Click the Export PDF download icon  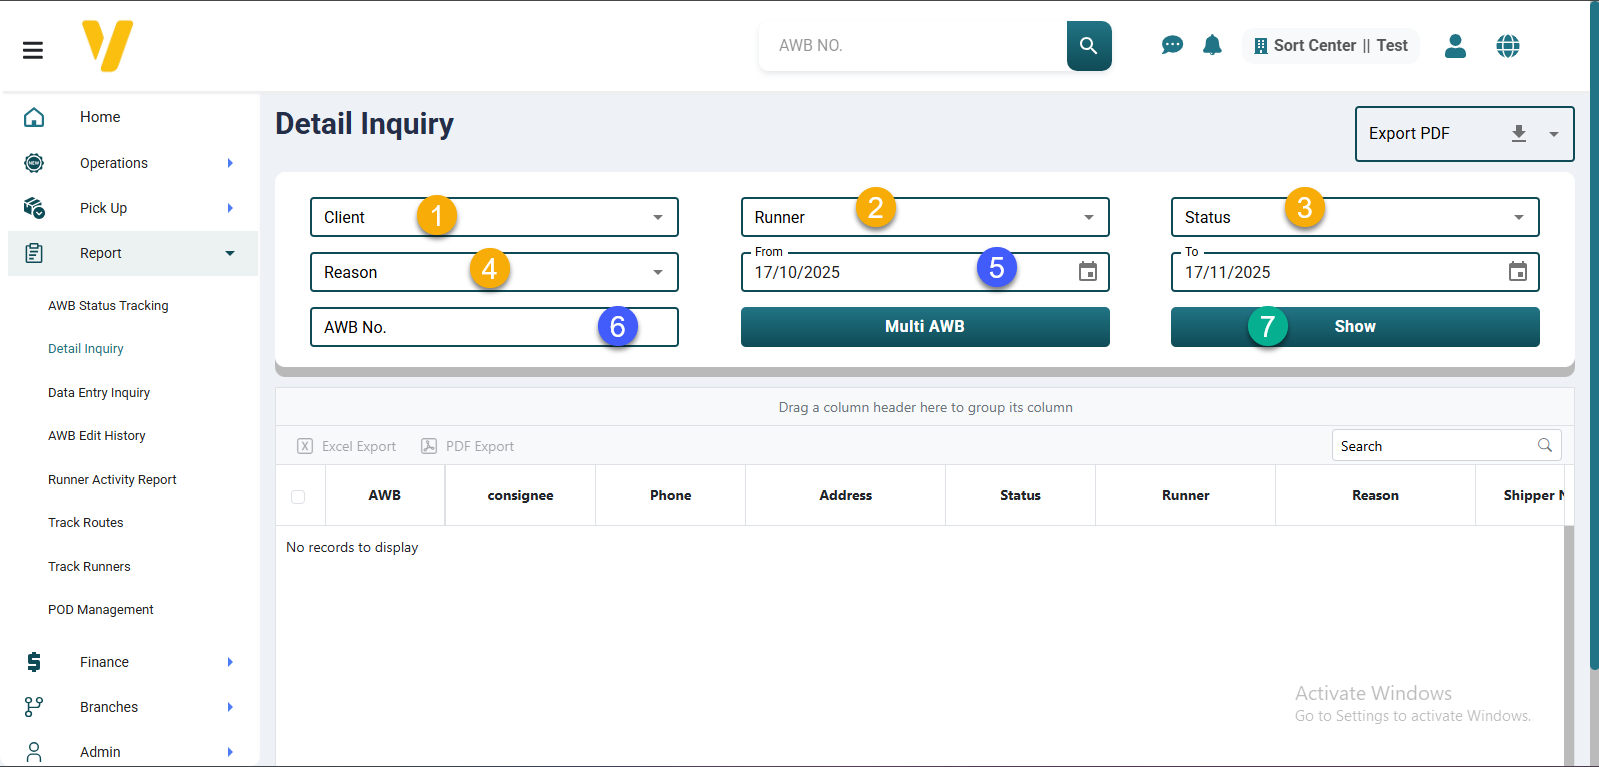[1518, 134]
